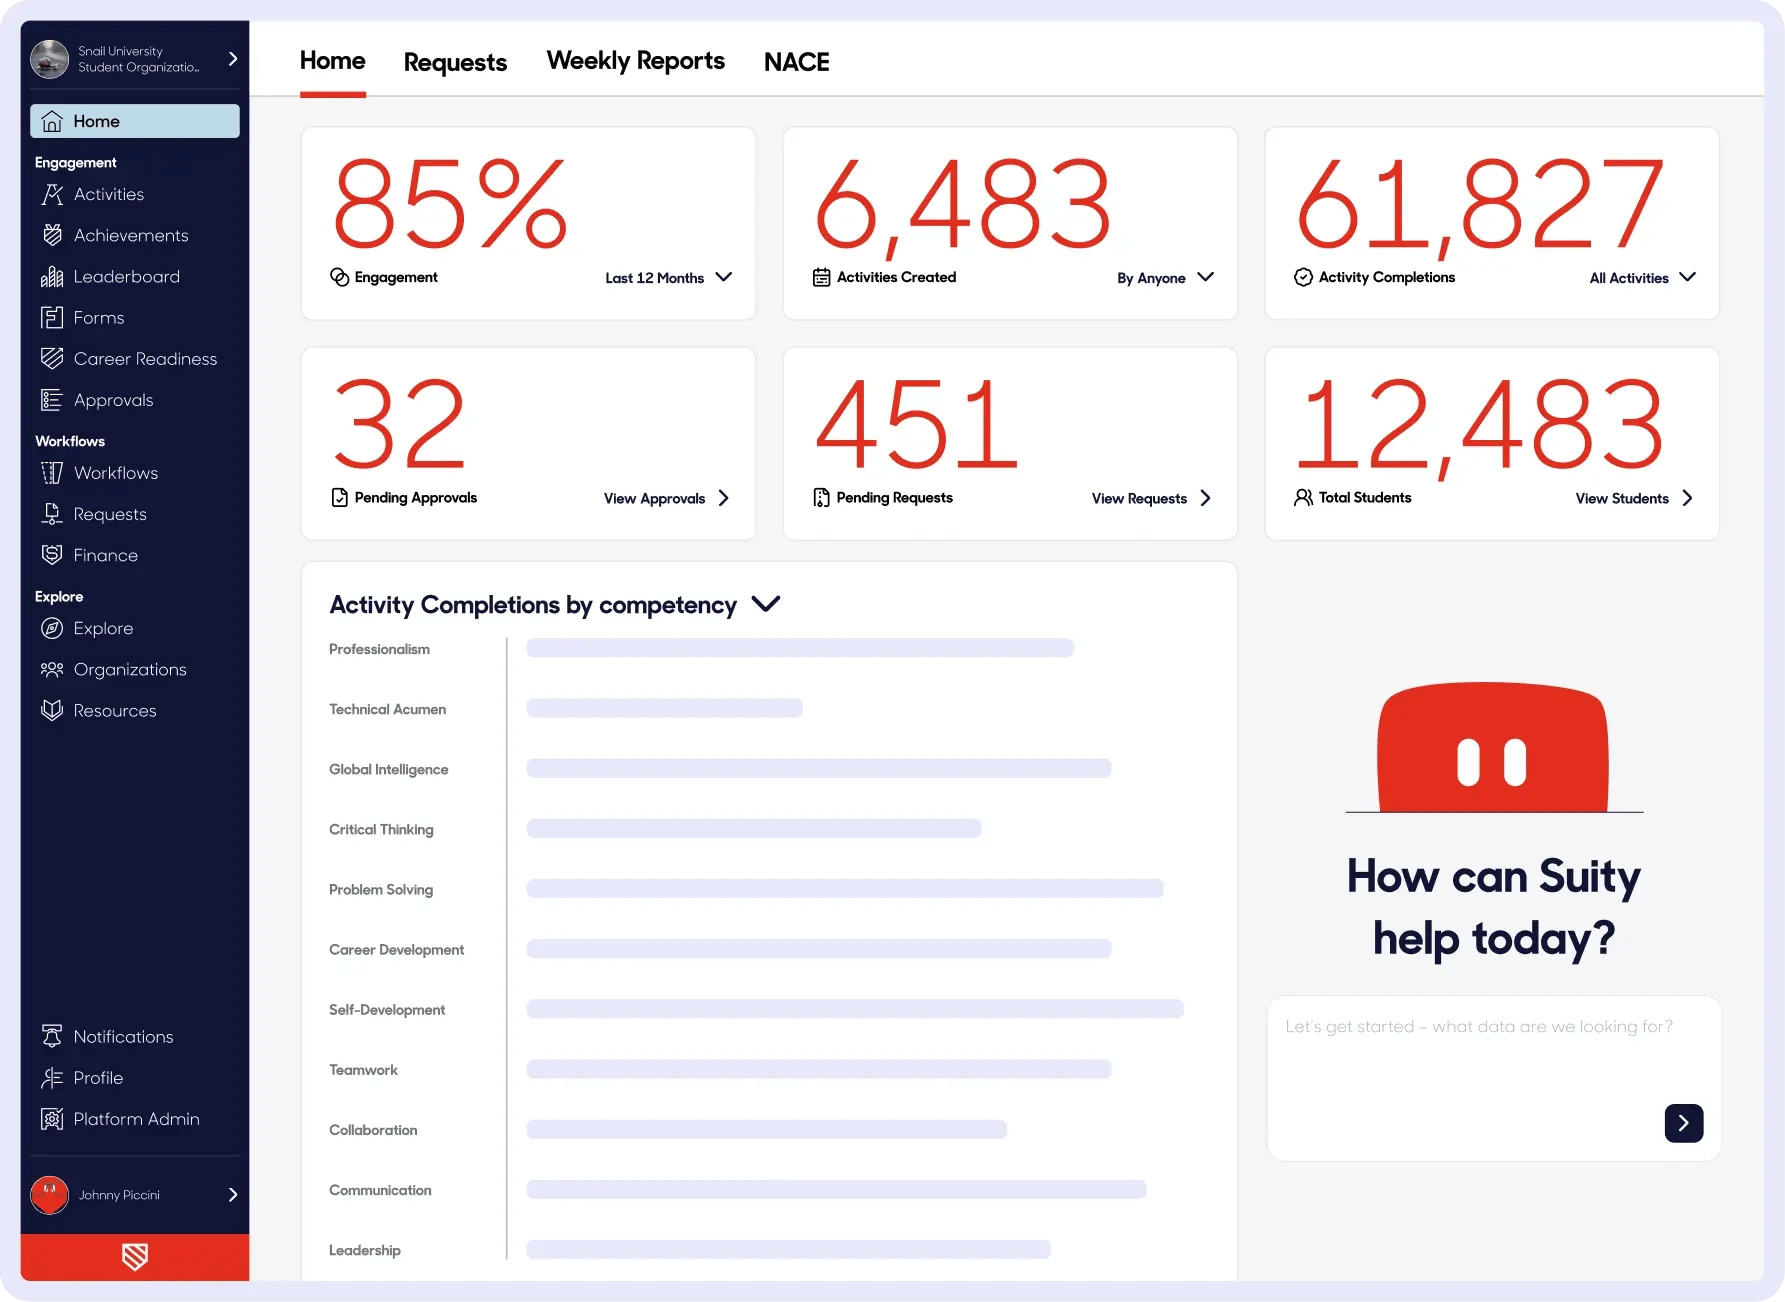This screenshot has height=1302, width=1785.
Task: Open the All Activities filter dropdown
Action: [1642, 278]
